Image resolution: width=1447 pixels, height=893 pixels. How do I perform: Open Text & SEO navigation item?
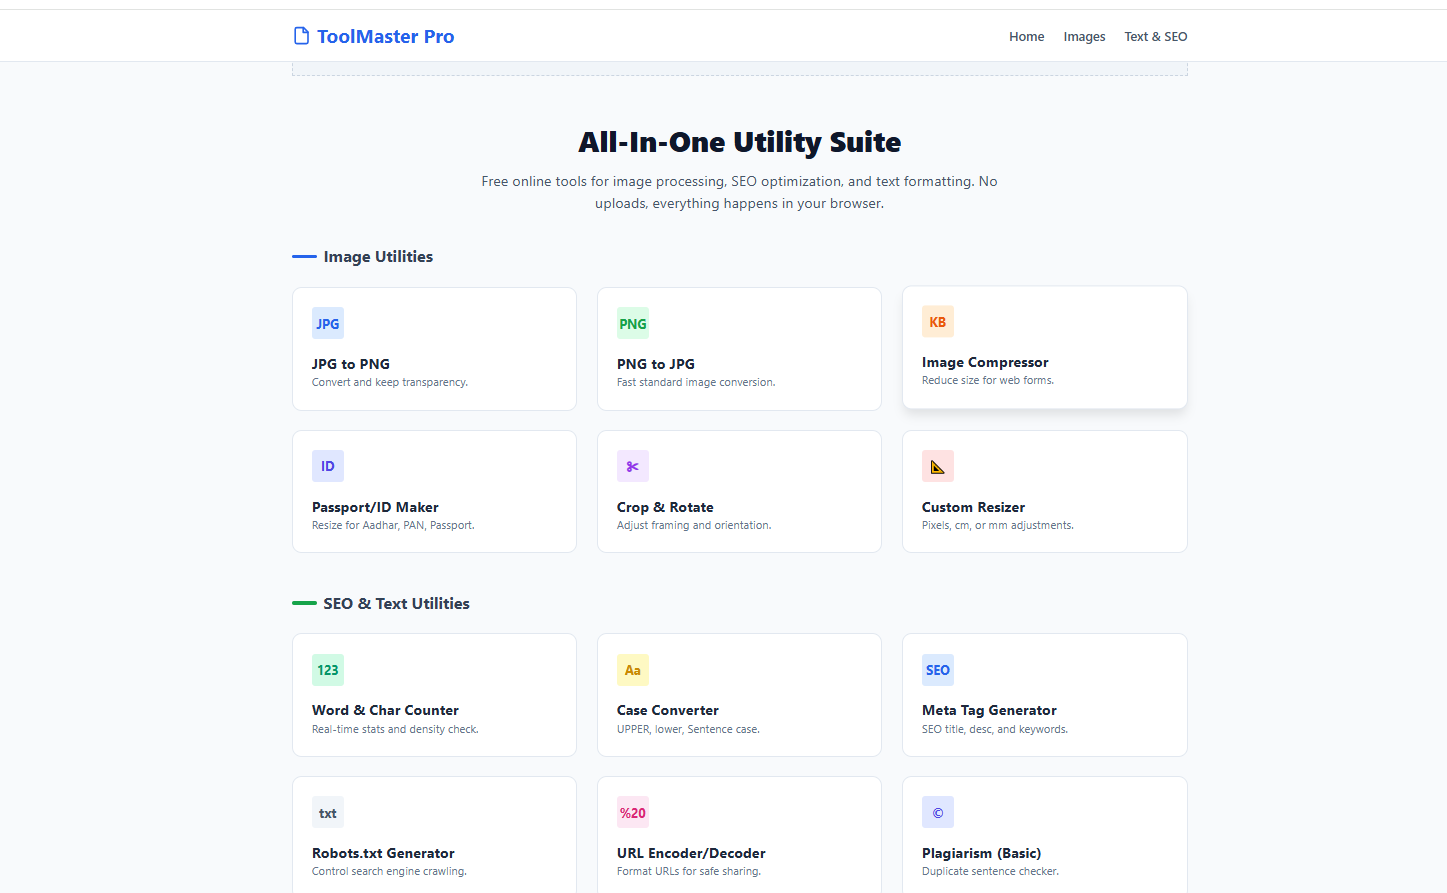pos(1155,37)
